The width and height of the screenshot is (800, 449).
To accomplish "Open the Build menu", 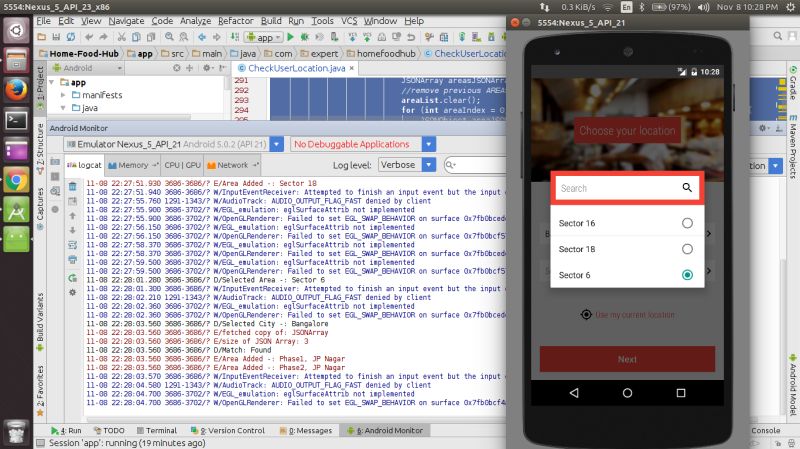I will pos(271,21).
